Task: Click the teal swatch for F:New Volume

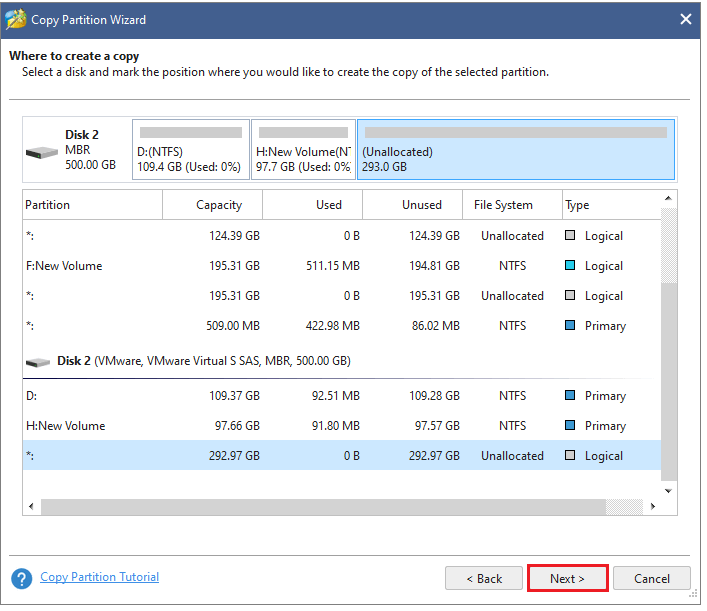Action: pyautogui.click(x=570, y=265)
